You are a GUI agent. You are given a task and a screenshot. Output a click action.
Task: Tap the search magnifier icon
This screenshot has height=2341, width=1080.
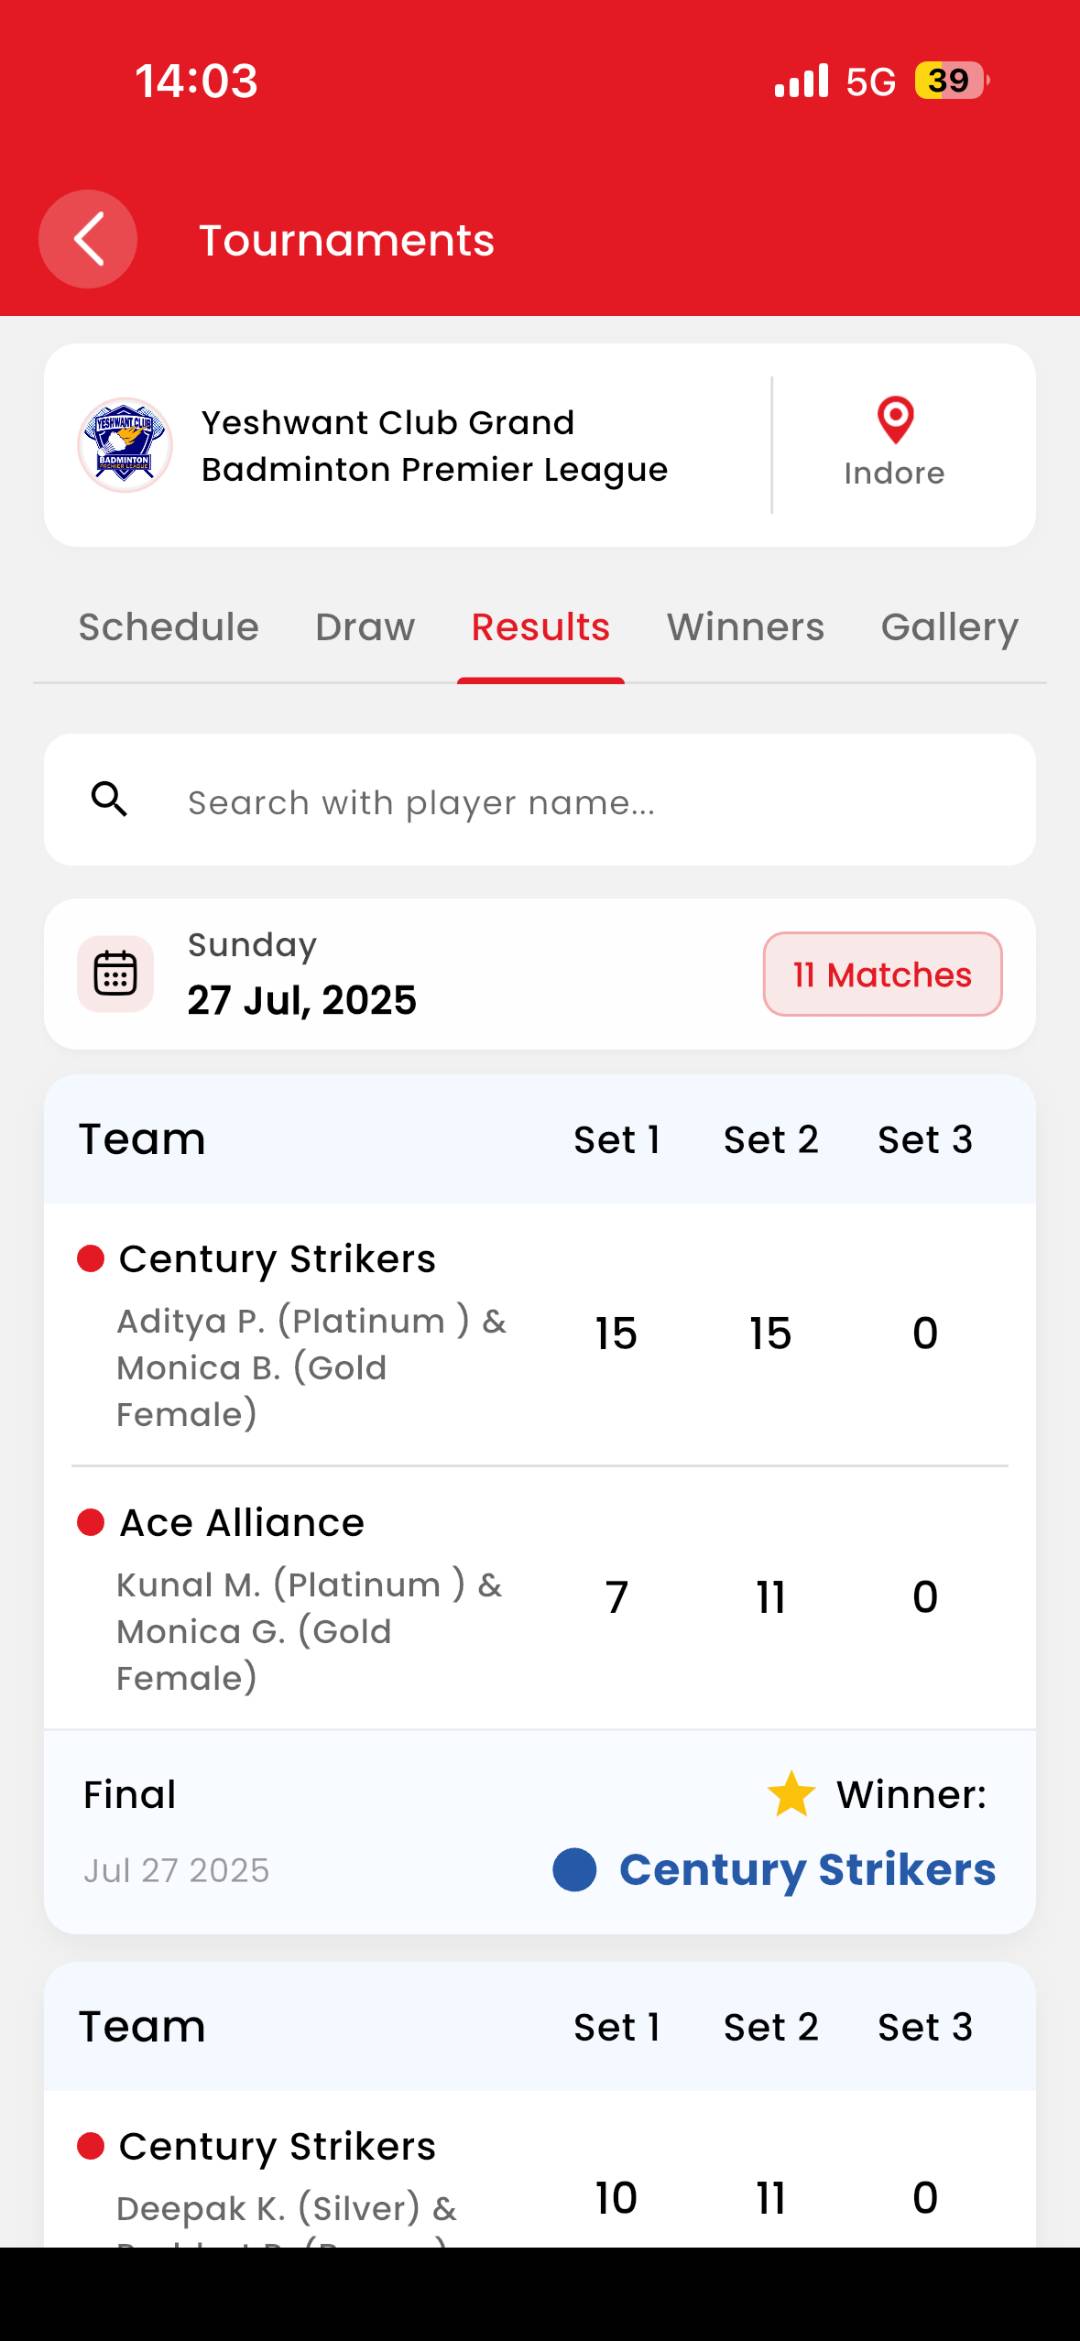(109, 800)
